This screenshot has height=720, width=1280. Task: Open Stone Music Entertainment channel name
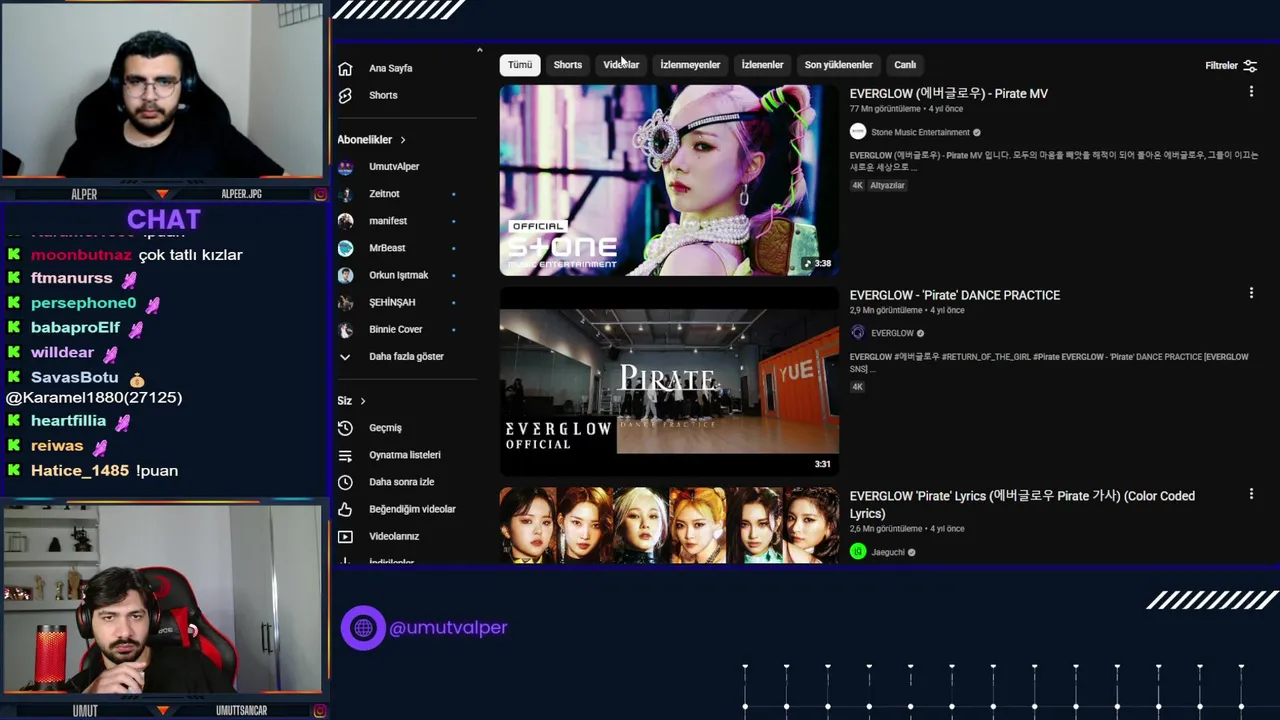point(920,132)
